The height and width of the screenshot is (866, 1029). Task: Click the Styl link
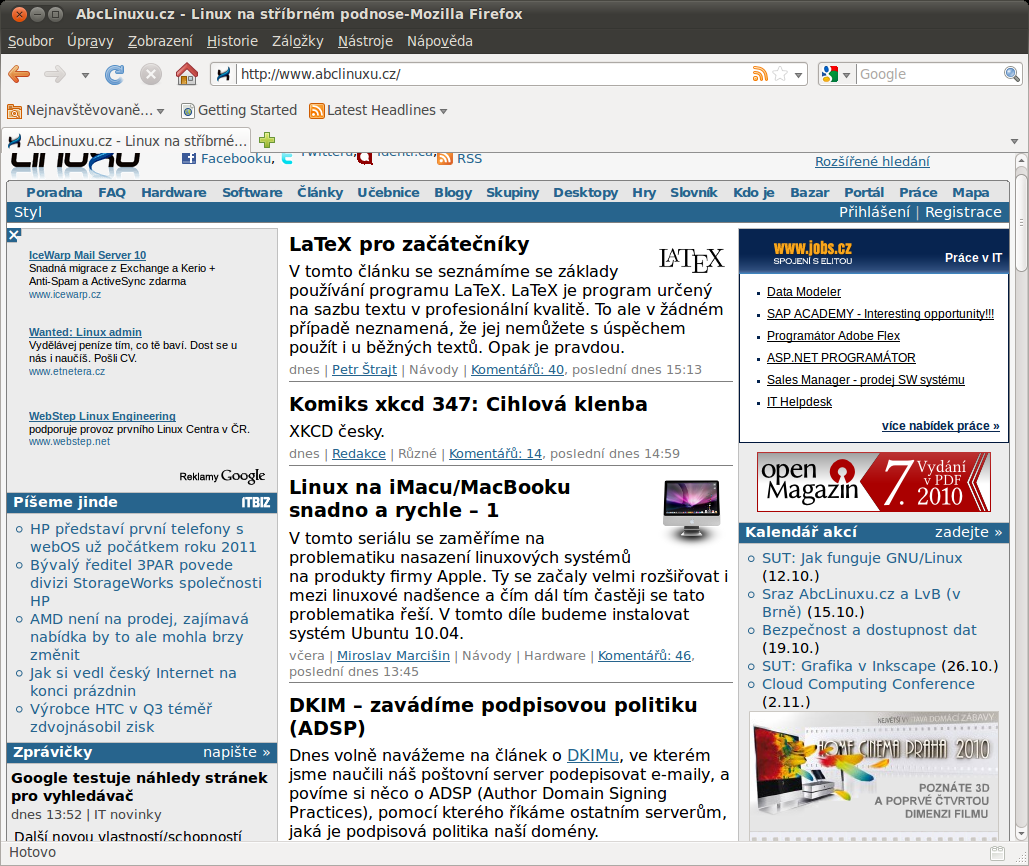[28, 212]
